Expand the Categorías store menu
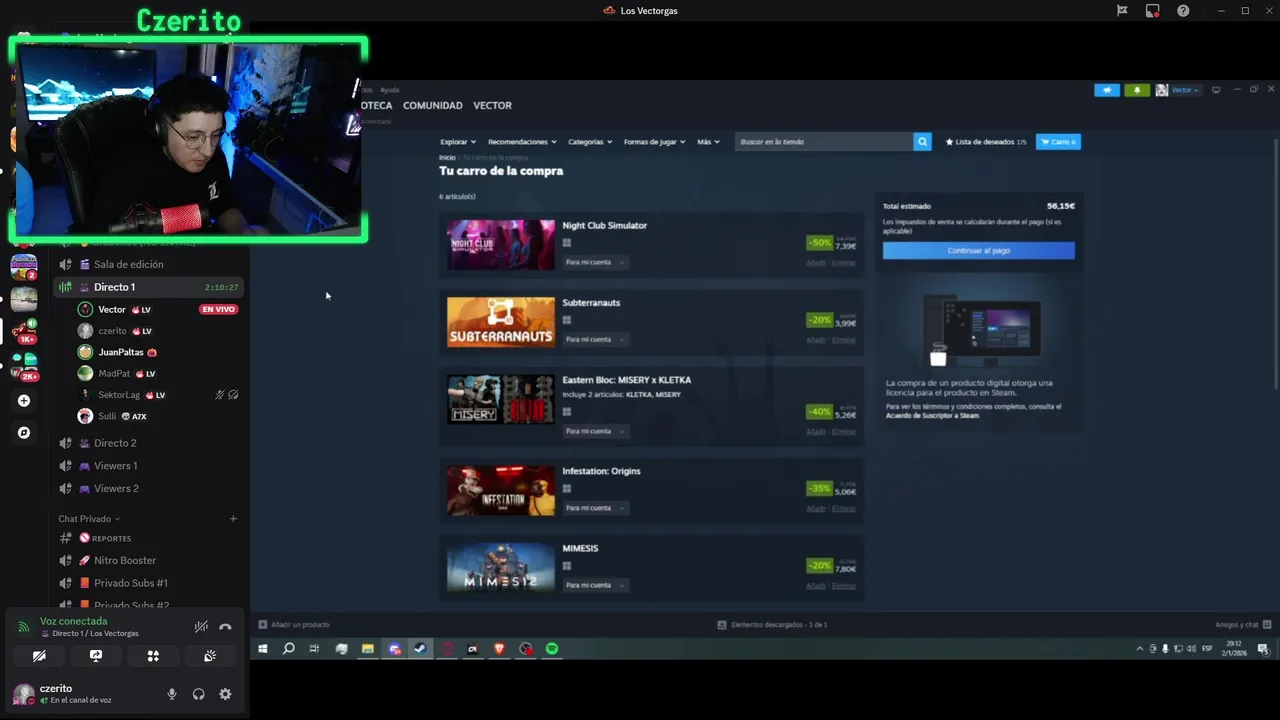The width and height of the screenshot is (1280, 720). 590,142
